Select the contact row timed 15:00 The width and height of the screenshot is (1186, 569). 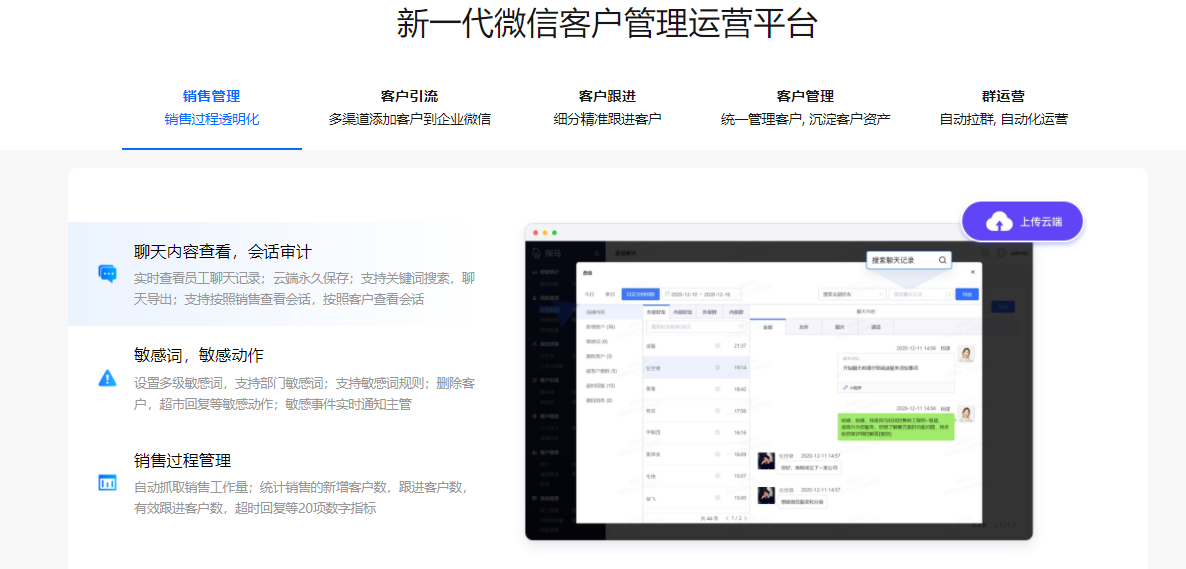coord(696,497)
